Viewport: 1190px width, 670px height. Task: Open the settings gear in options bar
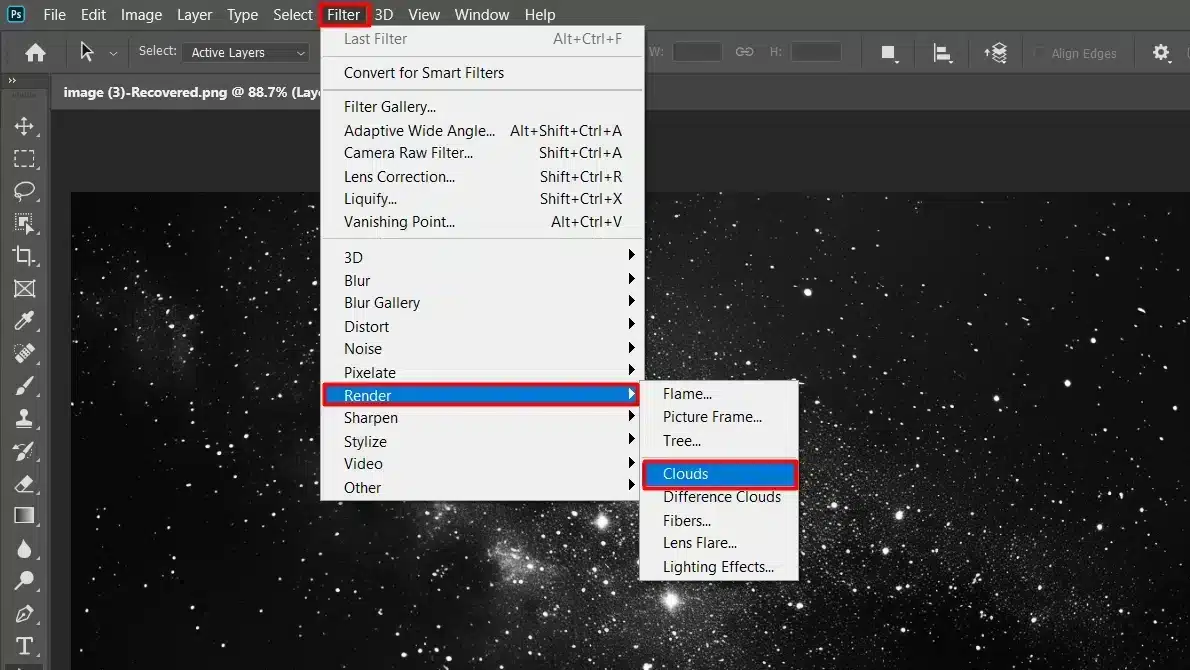pos(1161,52)
